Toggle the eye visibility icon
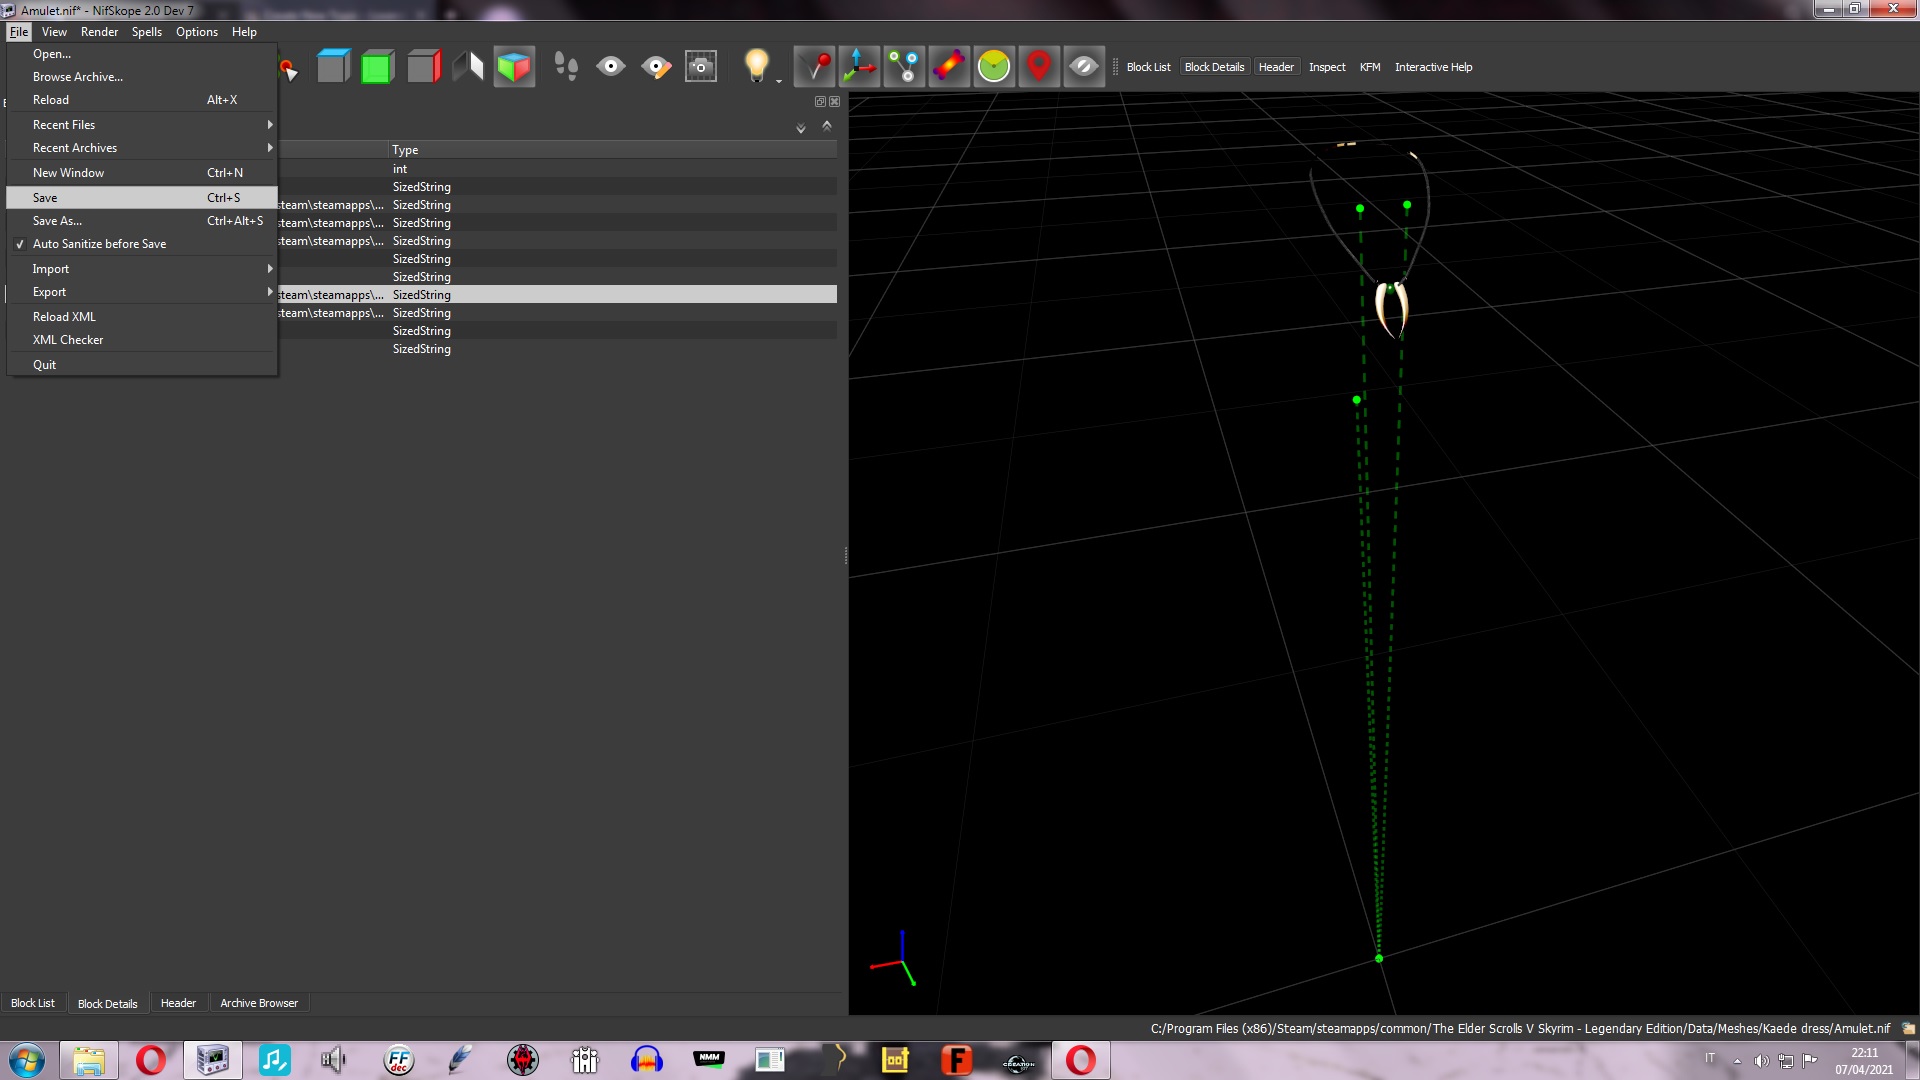This screenshot has height=1080, width=1920. pos(611,67)
